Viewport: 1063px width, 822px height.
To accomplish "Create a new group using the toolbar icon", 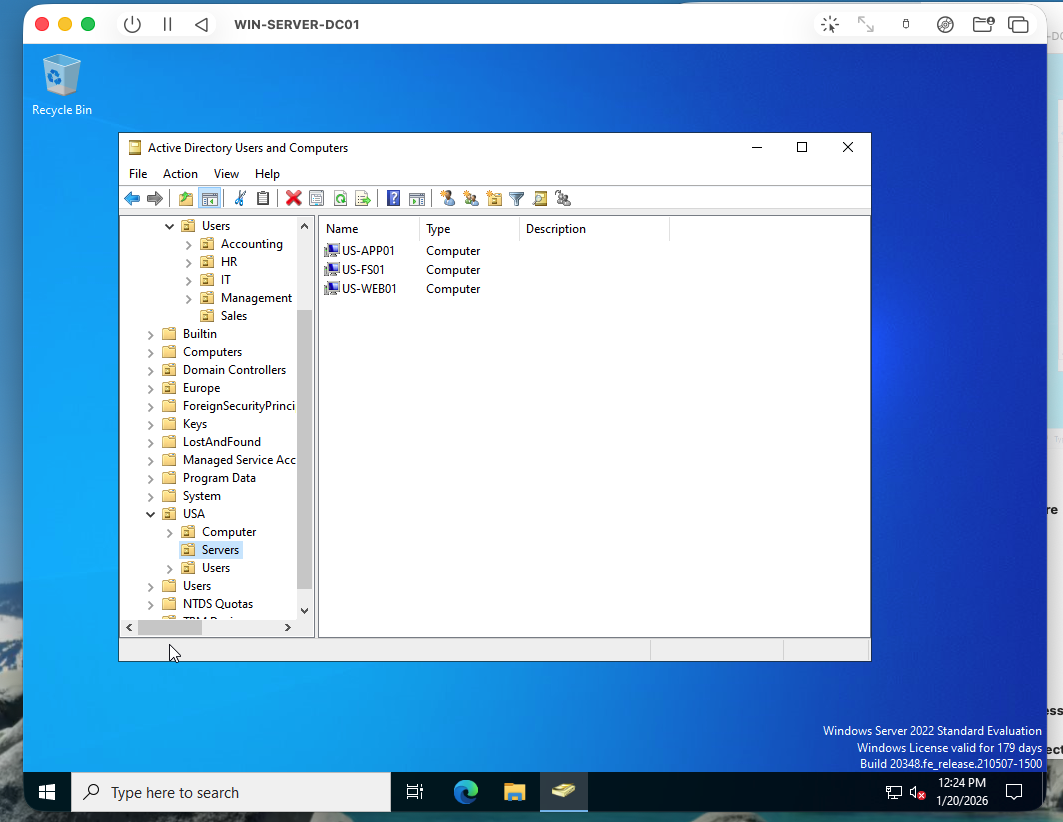I will tap(470, 198).
